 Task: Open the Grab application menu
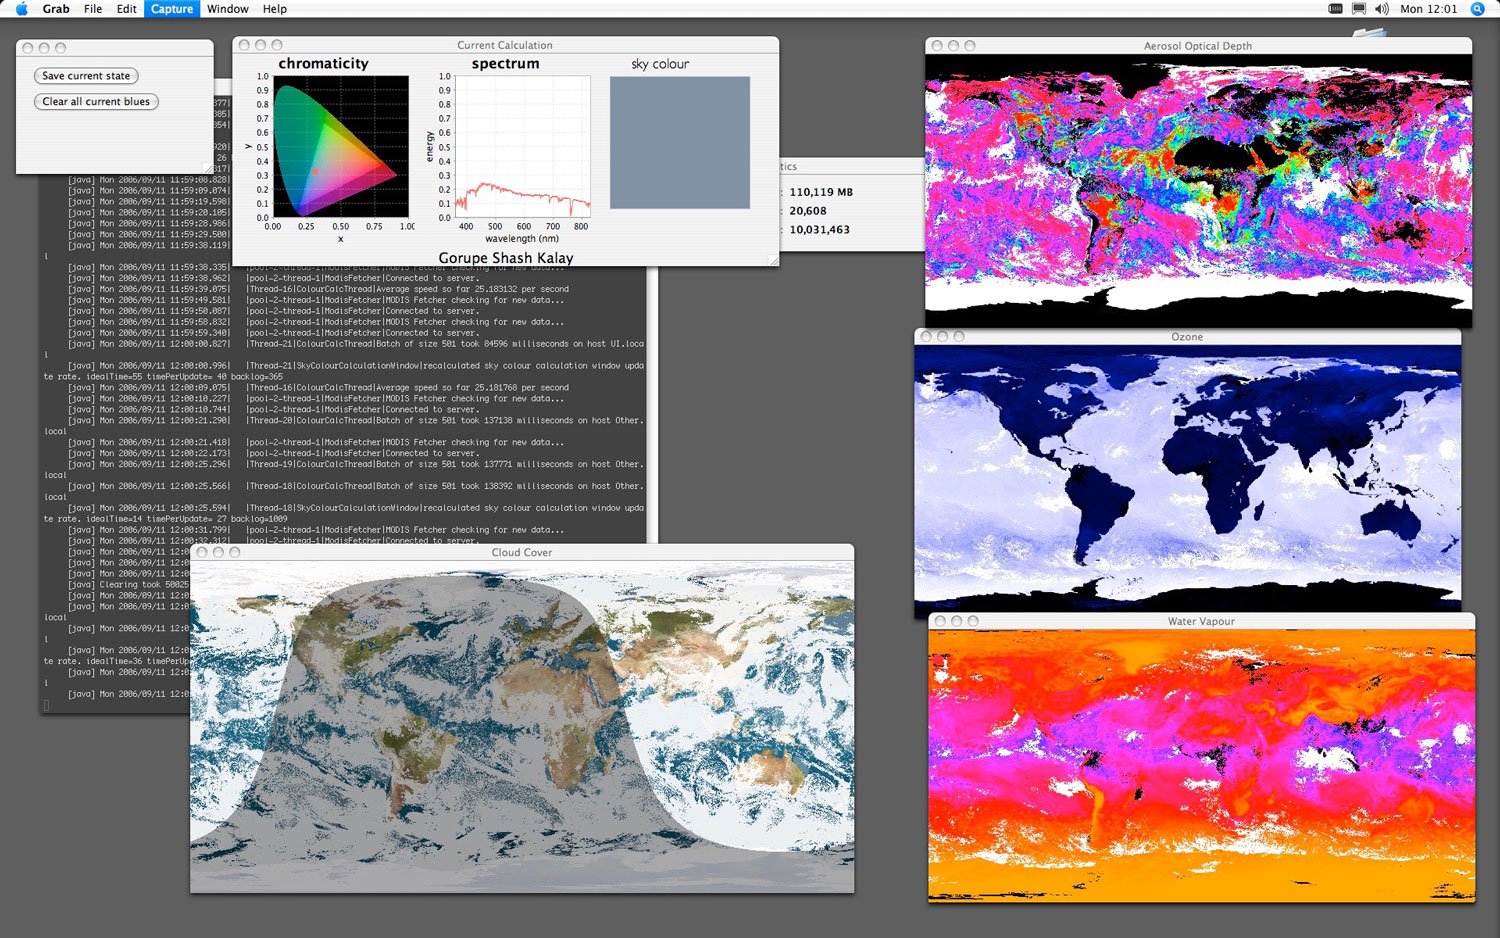pyautogui.click(x=56, y=9)
